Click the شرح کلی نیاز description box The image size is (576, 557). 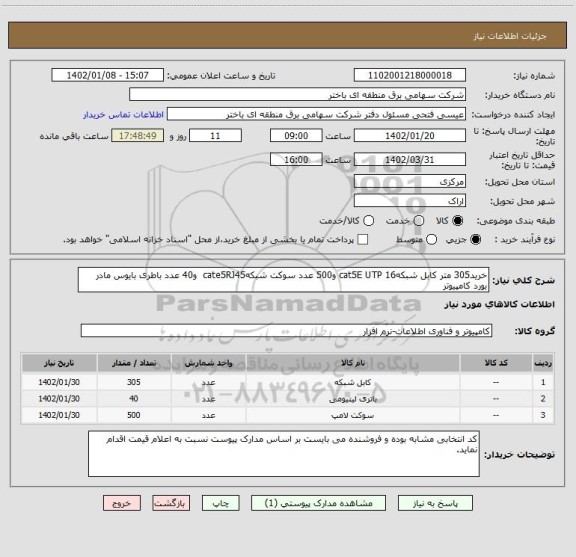[x=283, y=280]
